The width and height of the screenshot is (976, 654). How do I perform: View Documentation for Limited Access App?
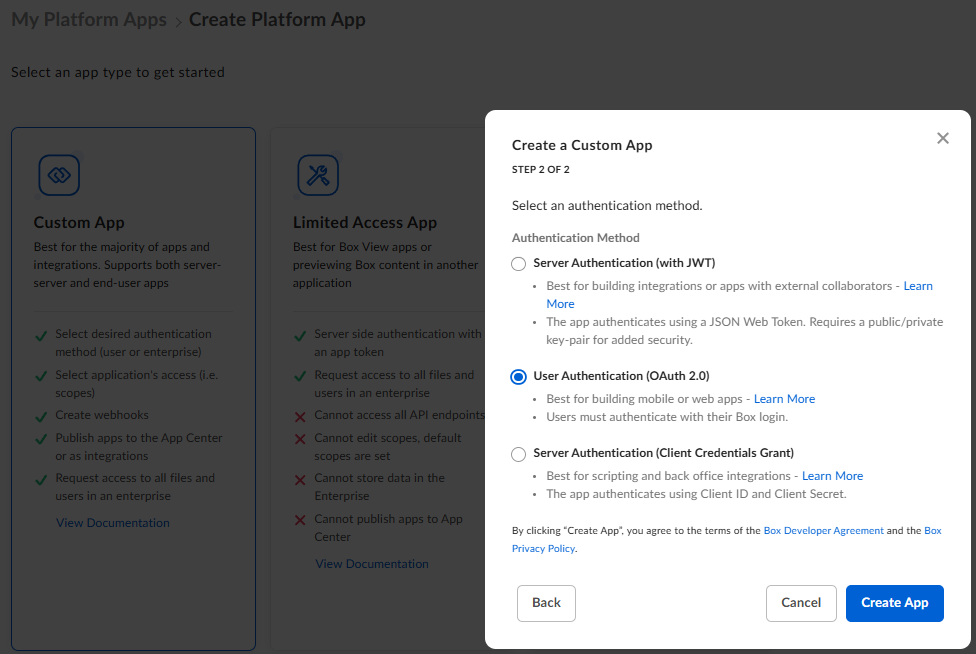click(372, 564)
